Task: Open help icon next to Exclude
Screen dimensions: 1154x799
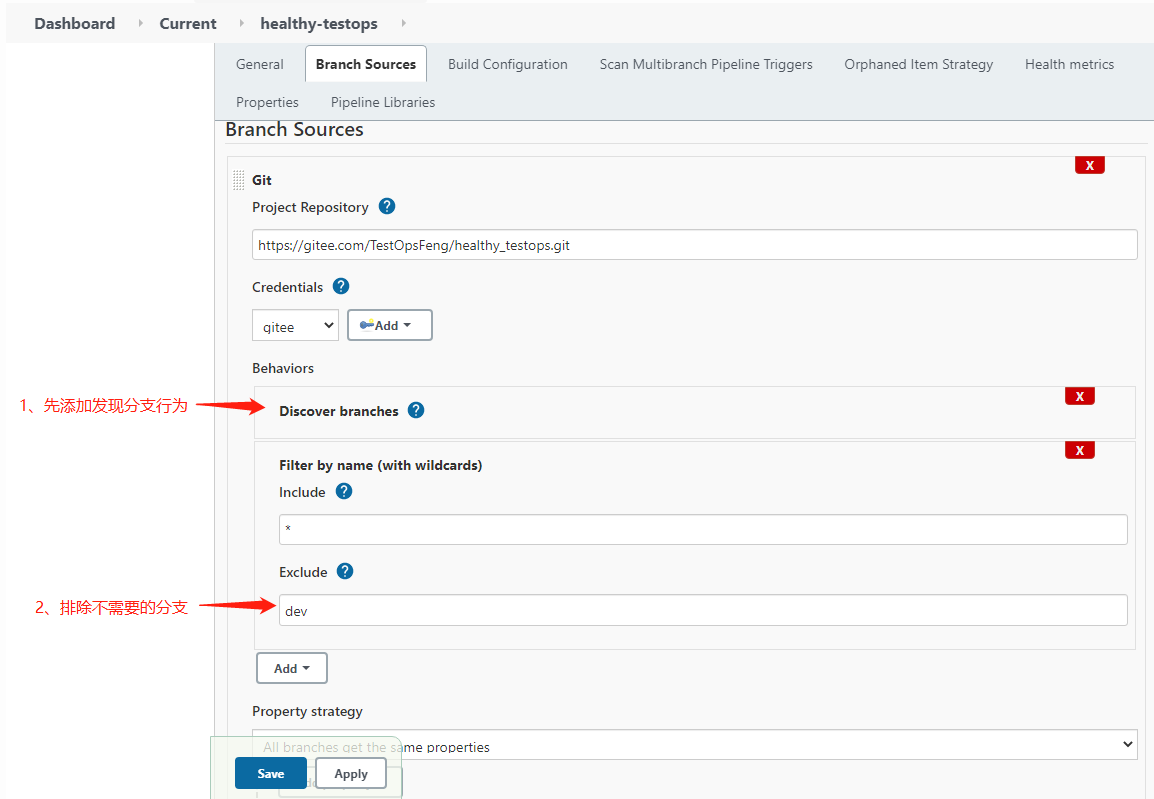Action: (x=344, y=572)
